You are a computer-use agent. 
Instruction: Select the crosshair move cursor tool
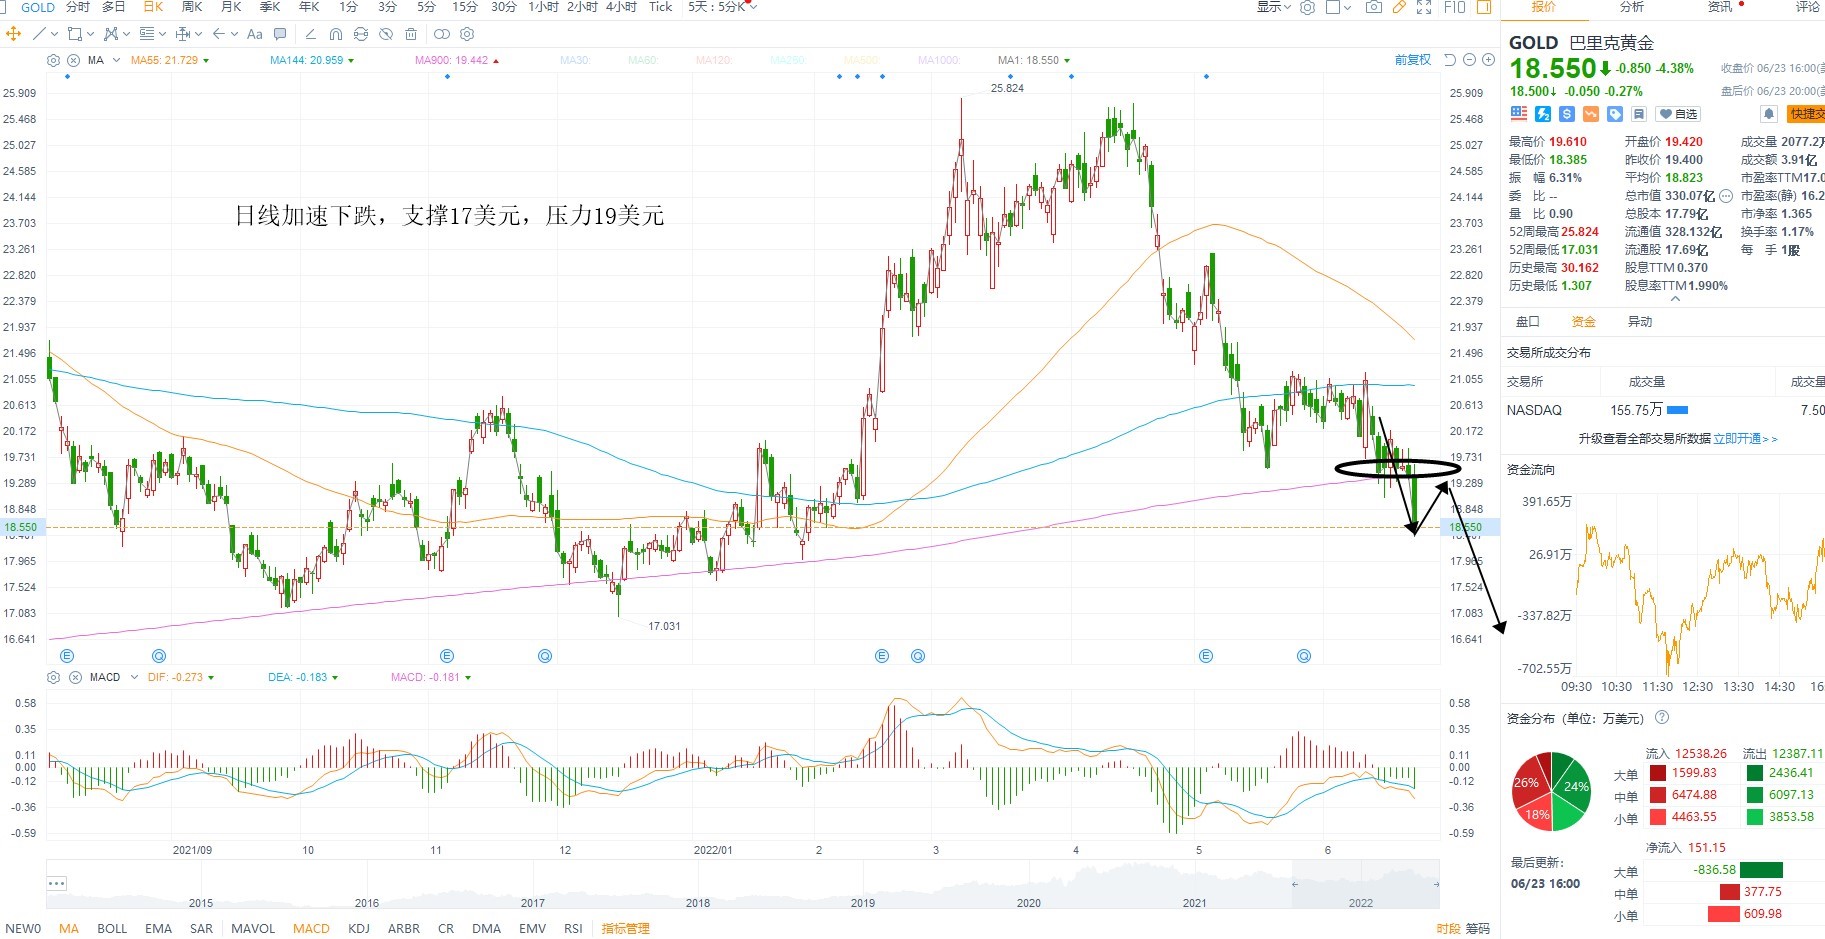pos(13,34)
